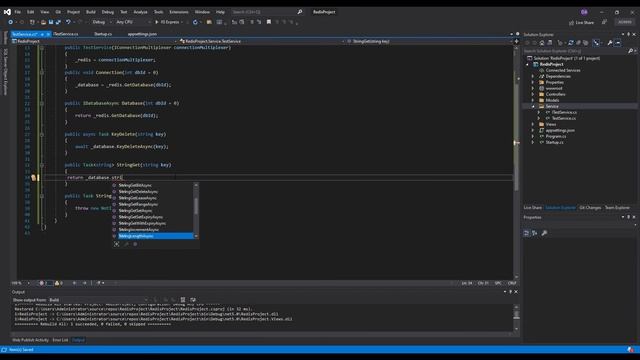640x360 pixels.
Task: Click the Save All toolbar icon
Action: [58, 22]
